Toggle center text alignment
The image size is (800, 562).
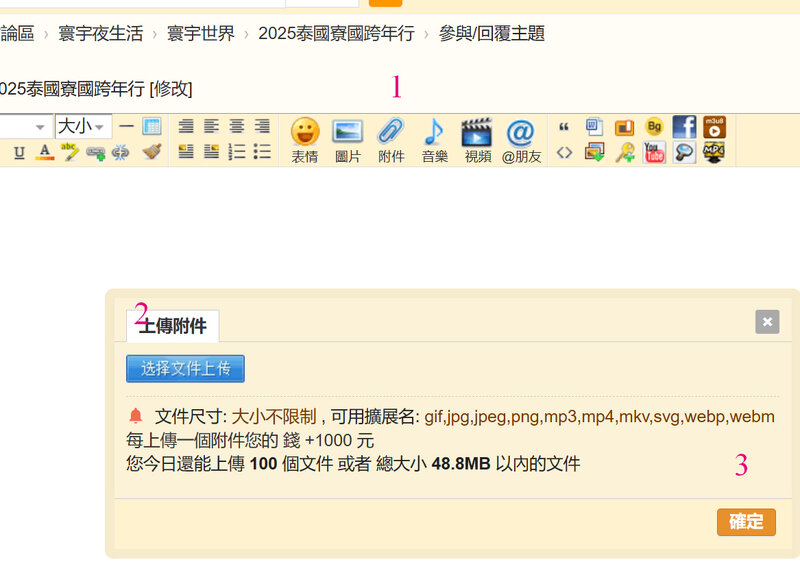coord(237,126)
